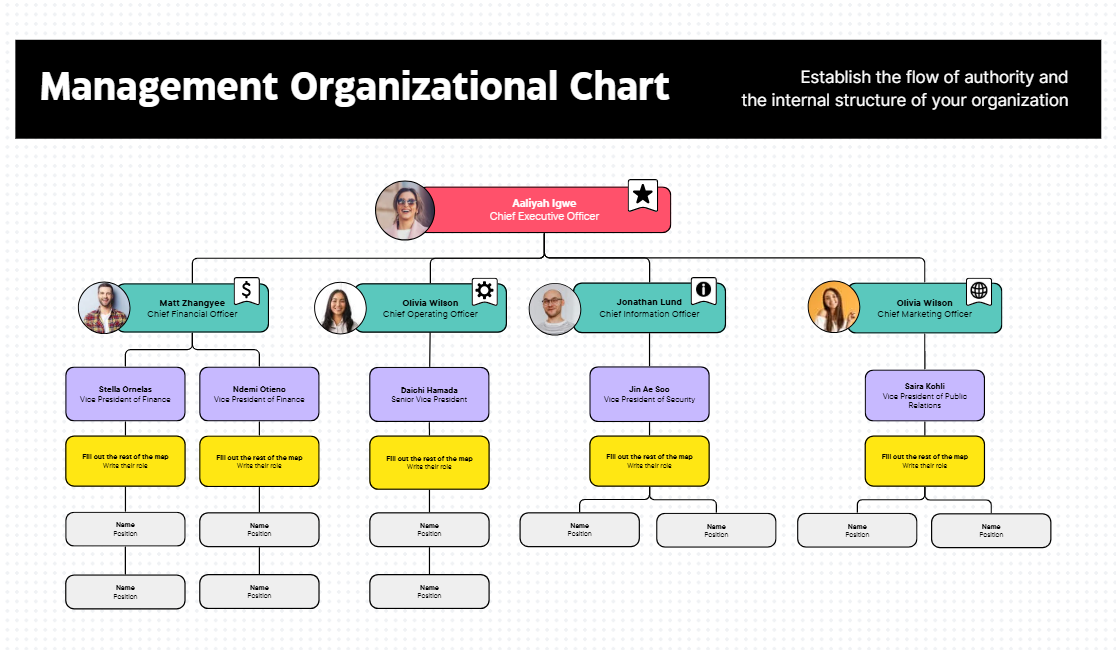Click the dollar sign icon on Matt Zhangyee's card
Viewport: 1116px width, 650px height.
click(x=247, y=291)
